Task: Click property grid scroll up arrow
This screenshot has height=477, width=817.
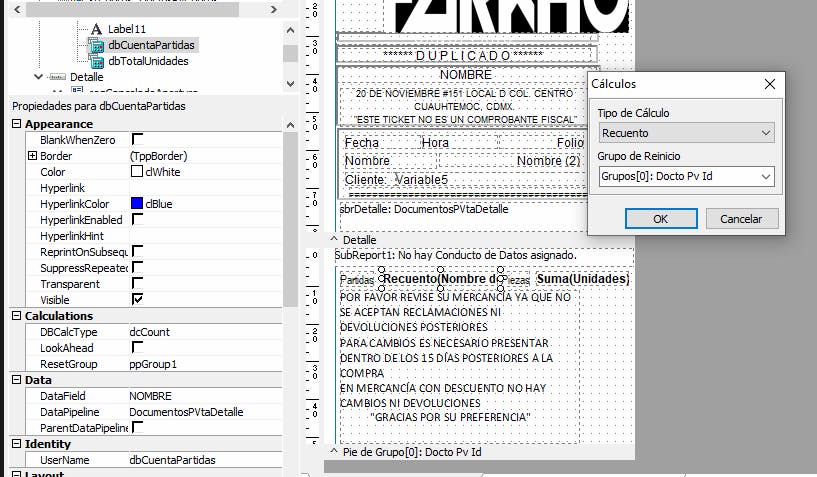Action: (x=290, y=125)
